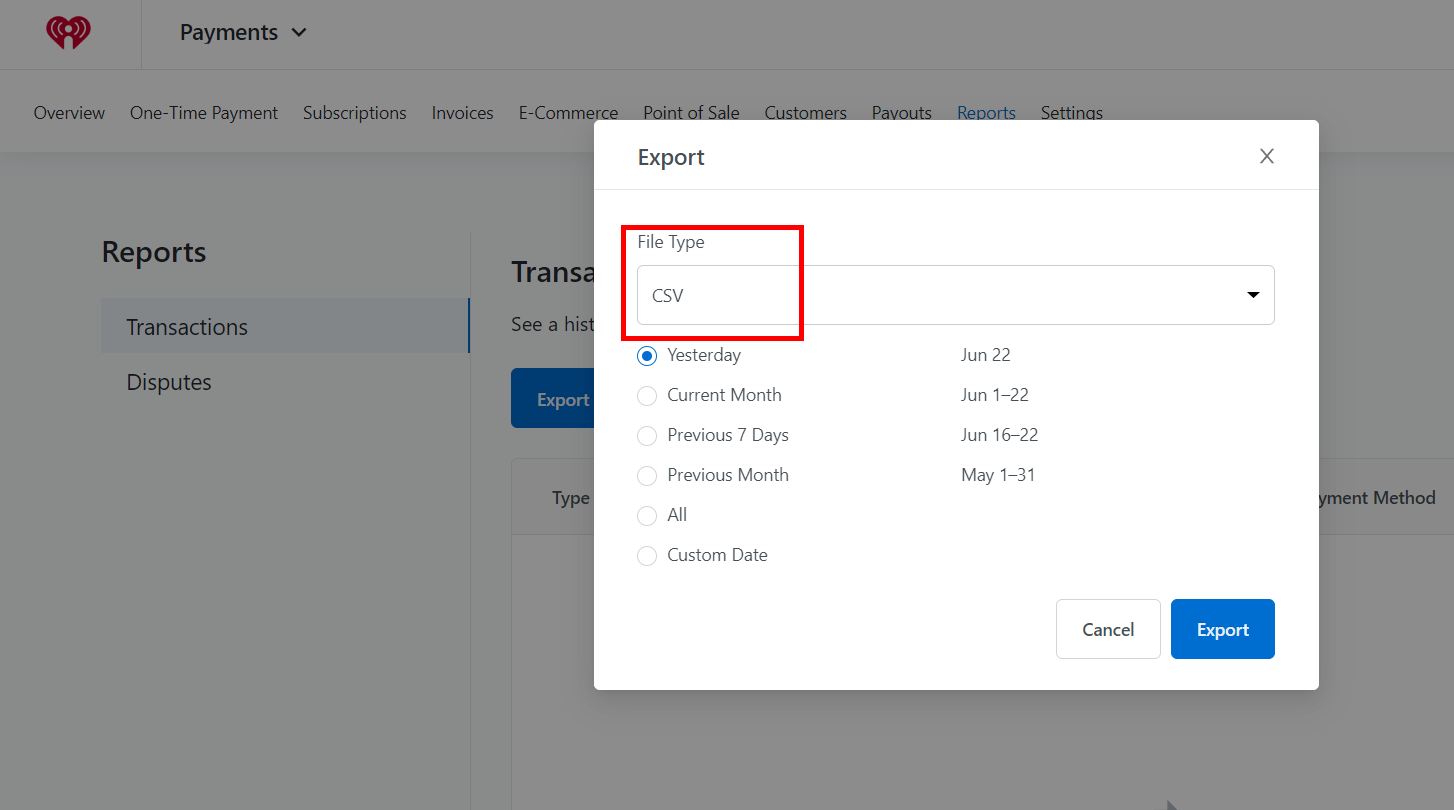The image size is (1454, 810).
Task: Close the Export dialog with the X
Action: [1267, 156]
